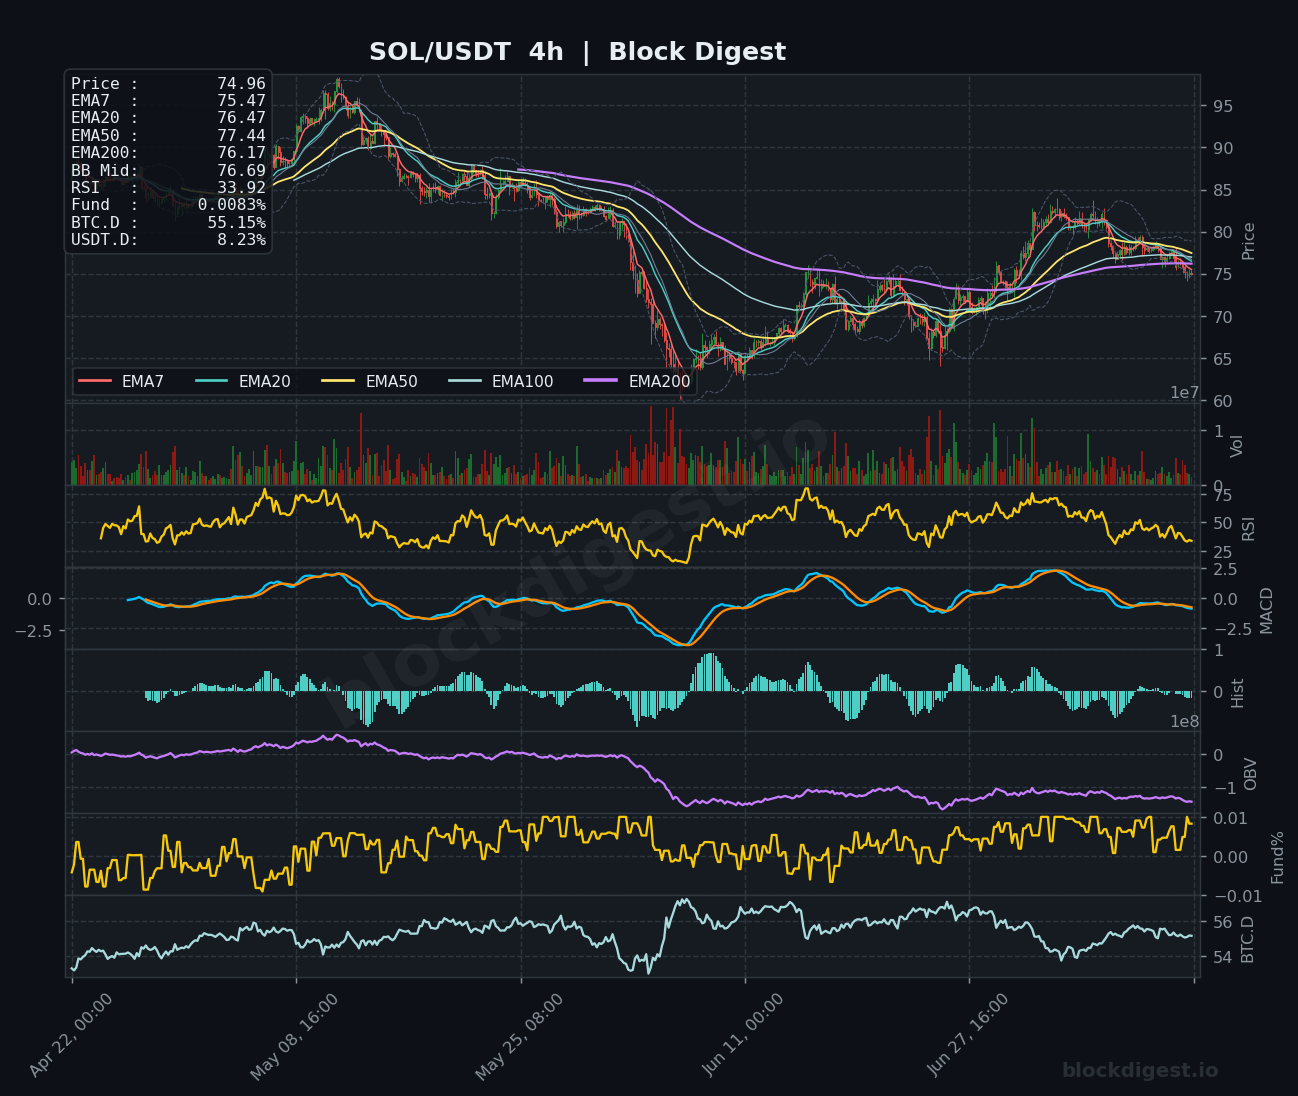Click the yellow EMA50 legend line swatch
This screenshot has width=1298, height=1096.
[x=339, y=382]
